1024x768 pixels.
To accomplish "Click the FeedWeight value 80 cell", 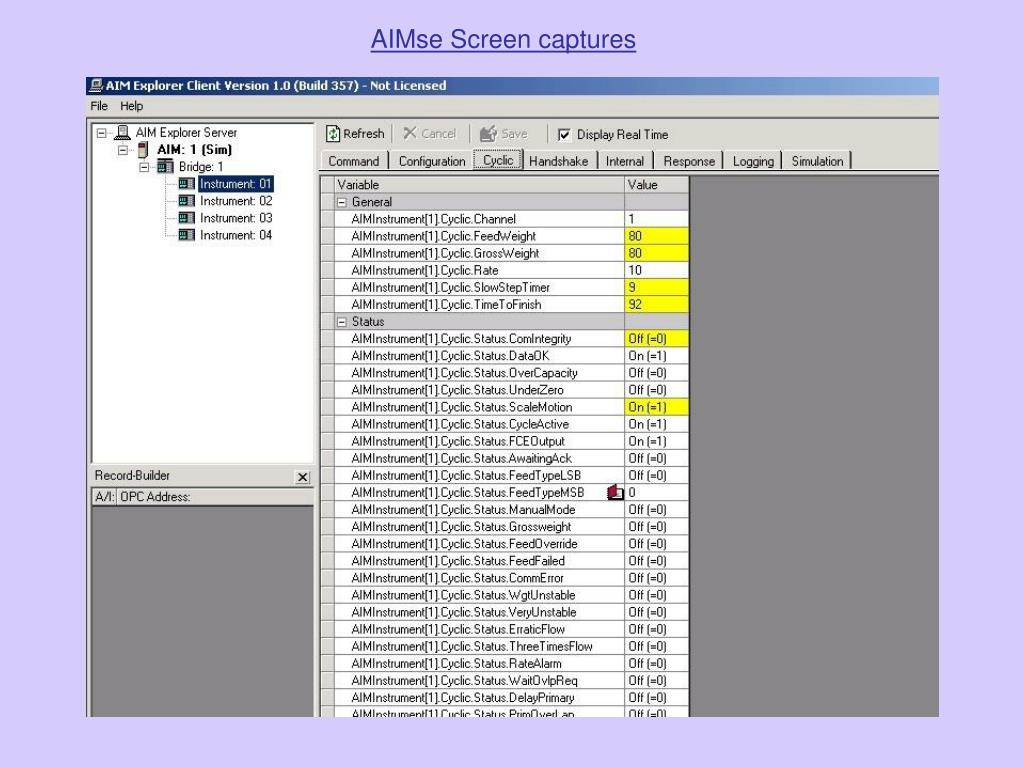I will coord(656,236).
